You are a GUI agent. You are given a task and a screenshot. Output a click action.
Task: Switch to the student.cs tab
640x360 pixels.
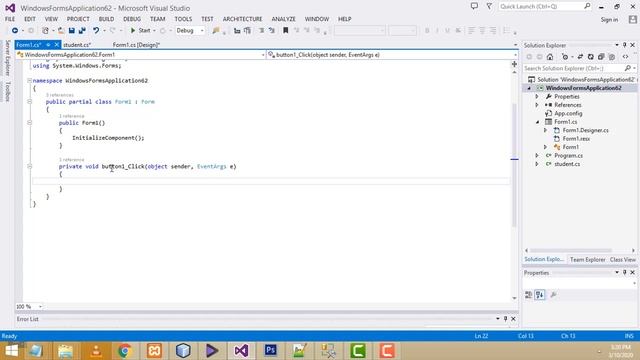click(x=77, y=45)
